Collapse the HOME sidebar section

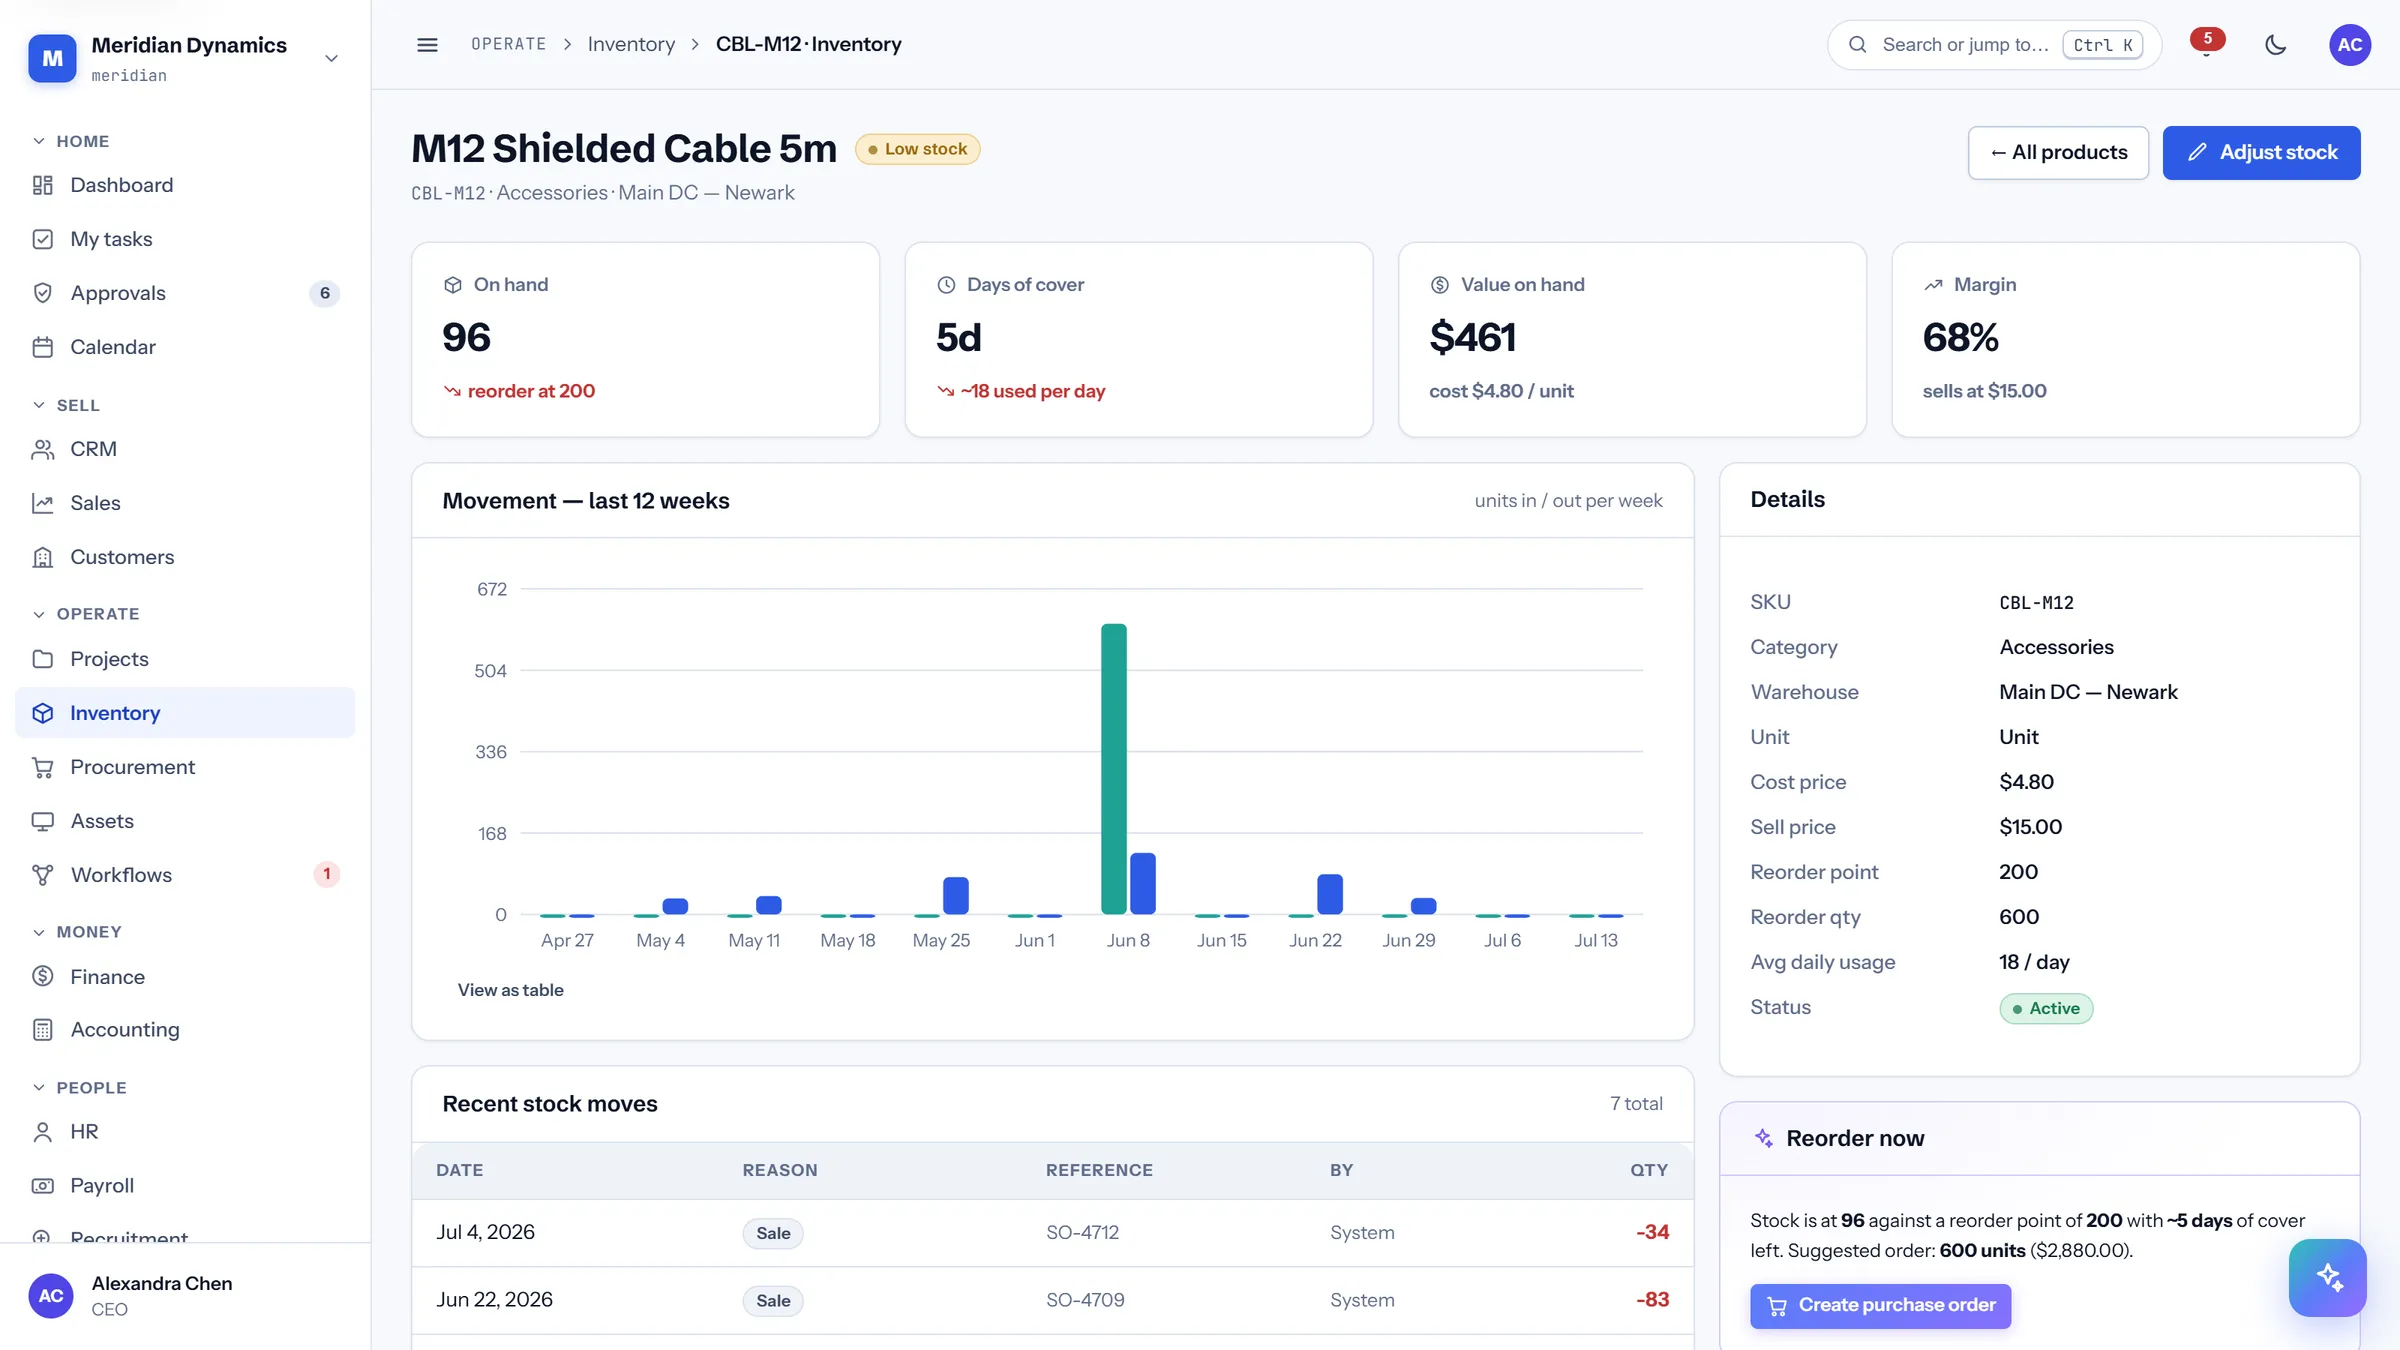tap(71, 141)
